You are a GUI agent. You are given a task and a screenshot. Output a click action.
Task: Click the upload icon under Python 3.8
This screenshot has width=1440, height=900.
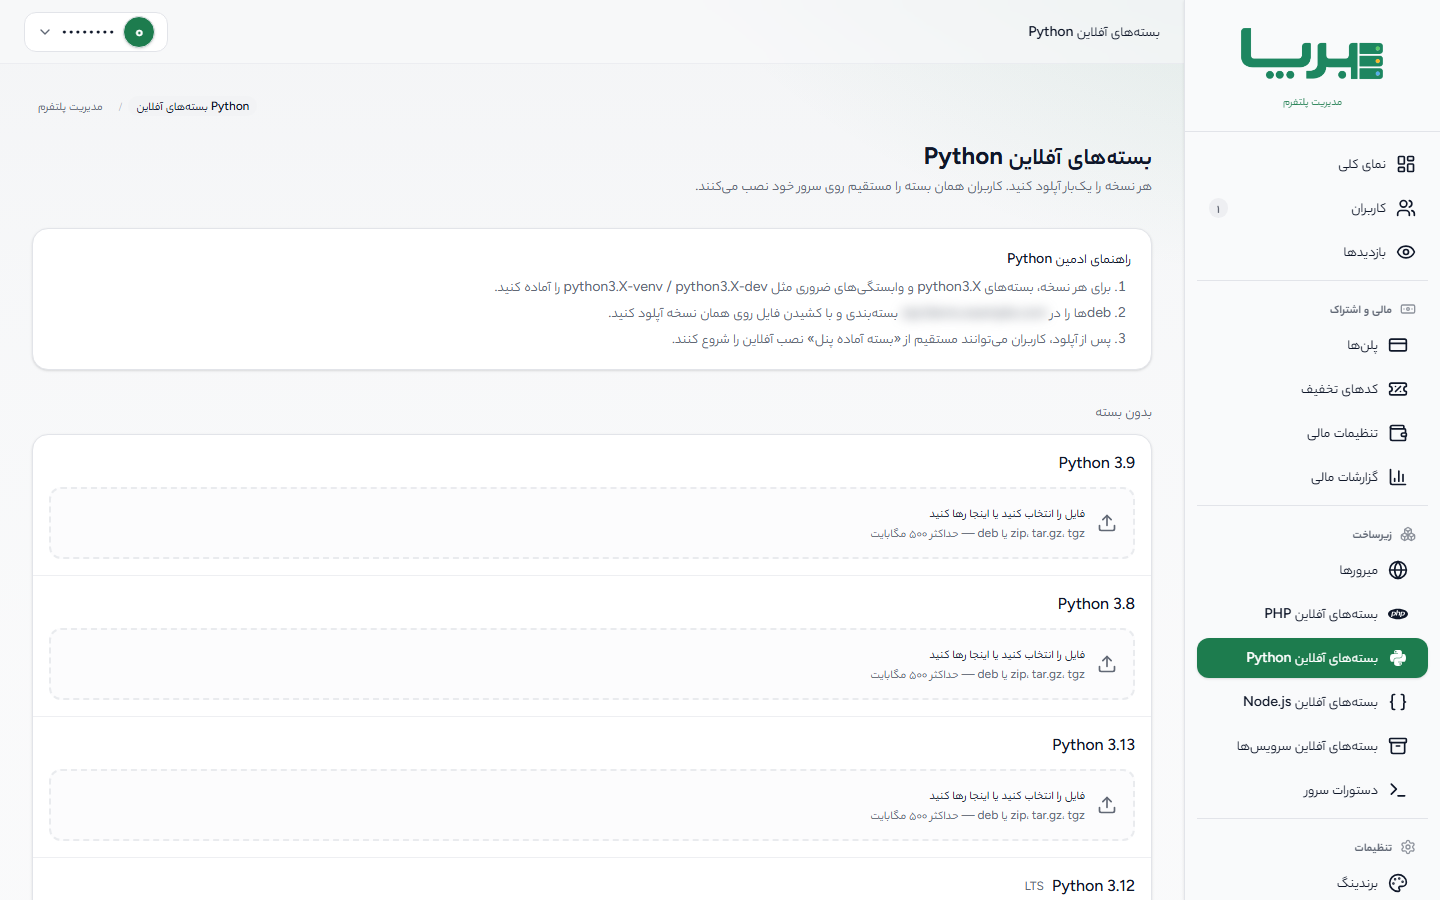tap(1107, 664)
